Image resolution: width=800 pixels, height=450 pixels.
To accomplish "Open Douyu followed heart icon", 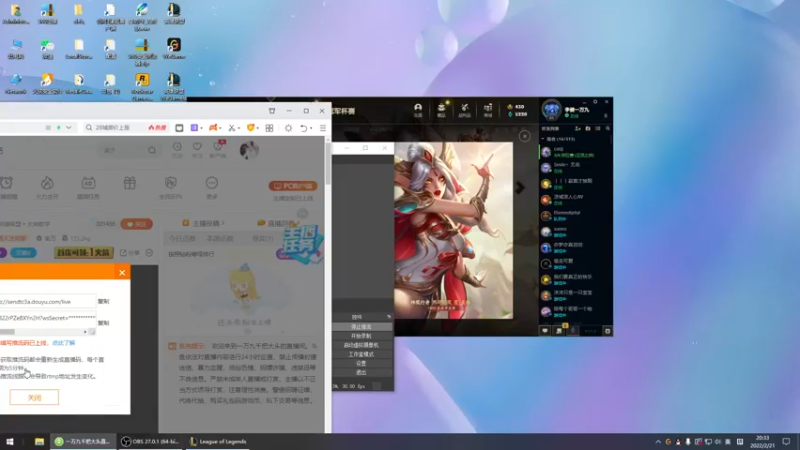I will [x=197, y=147].
